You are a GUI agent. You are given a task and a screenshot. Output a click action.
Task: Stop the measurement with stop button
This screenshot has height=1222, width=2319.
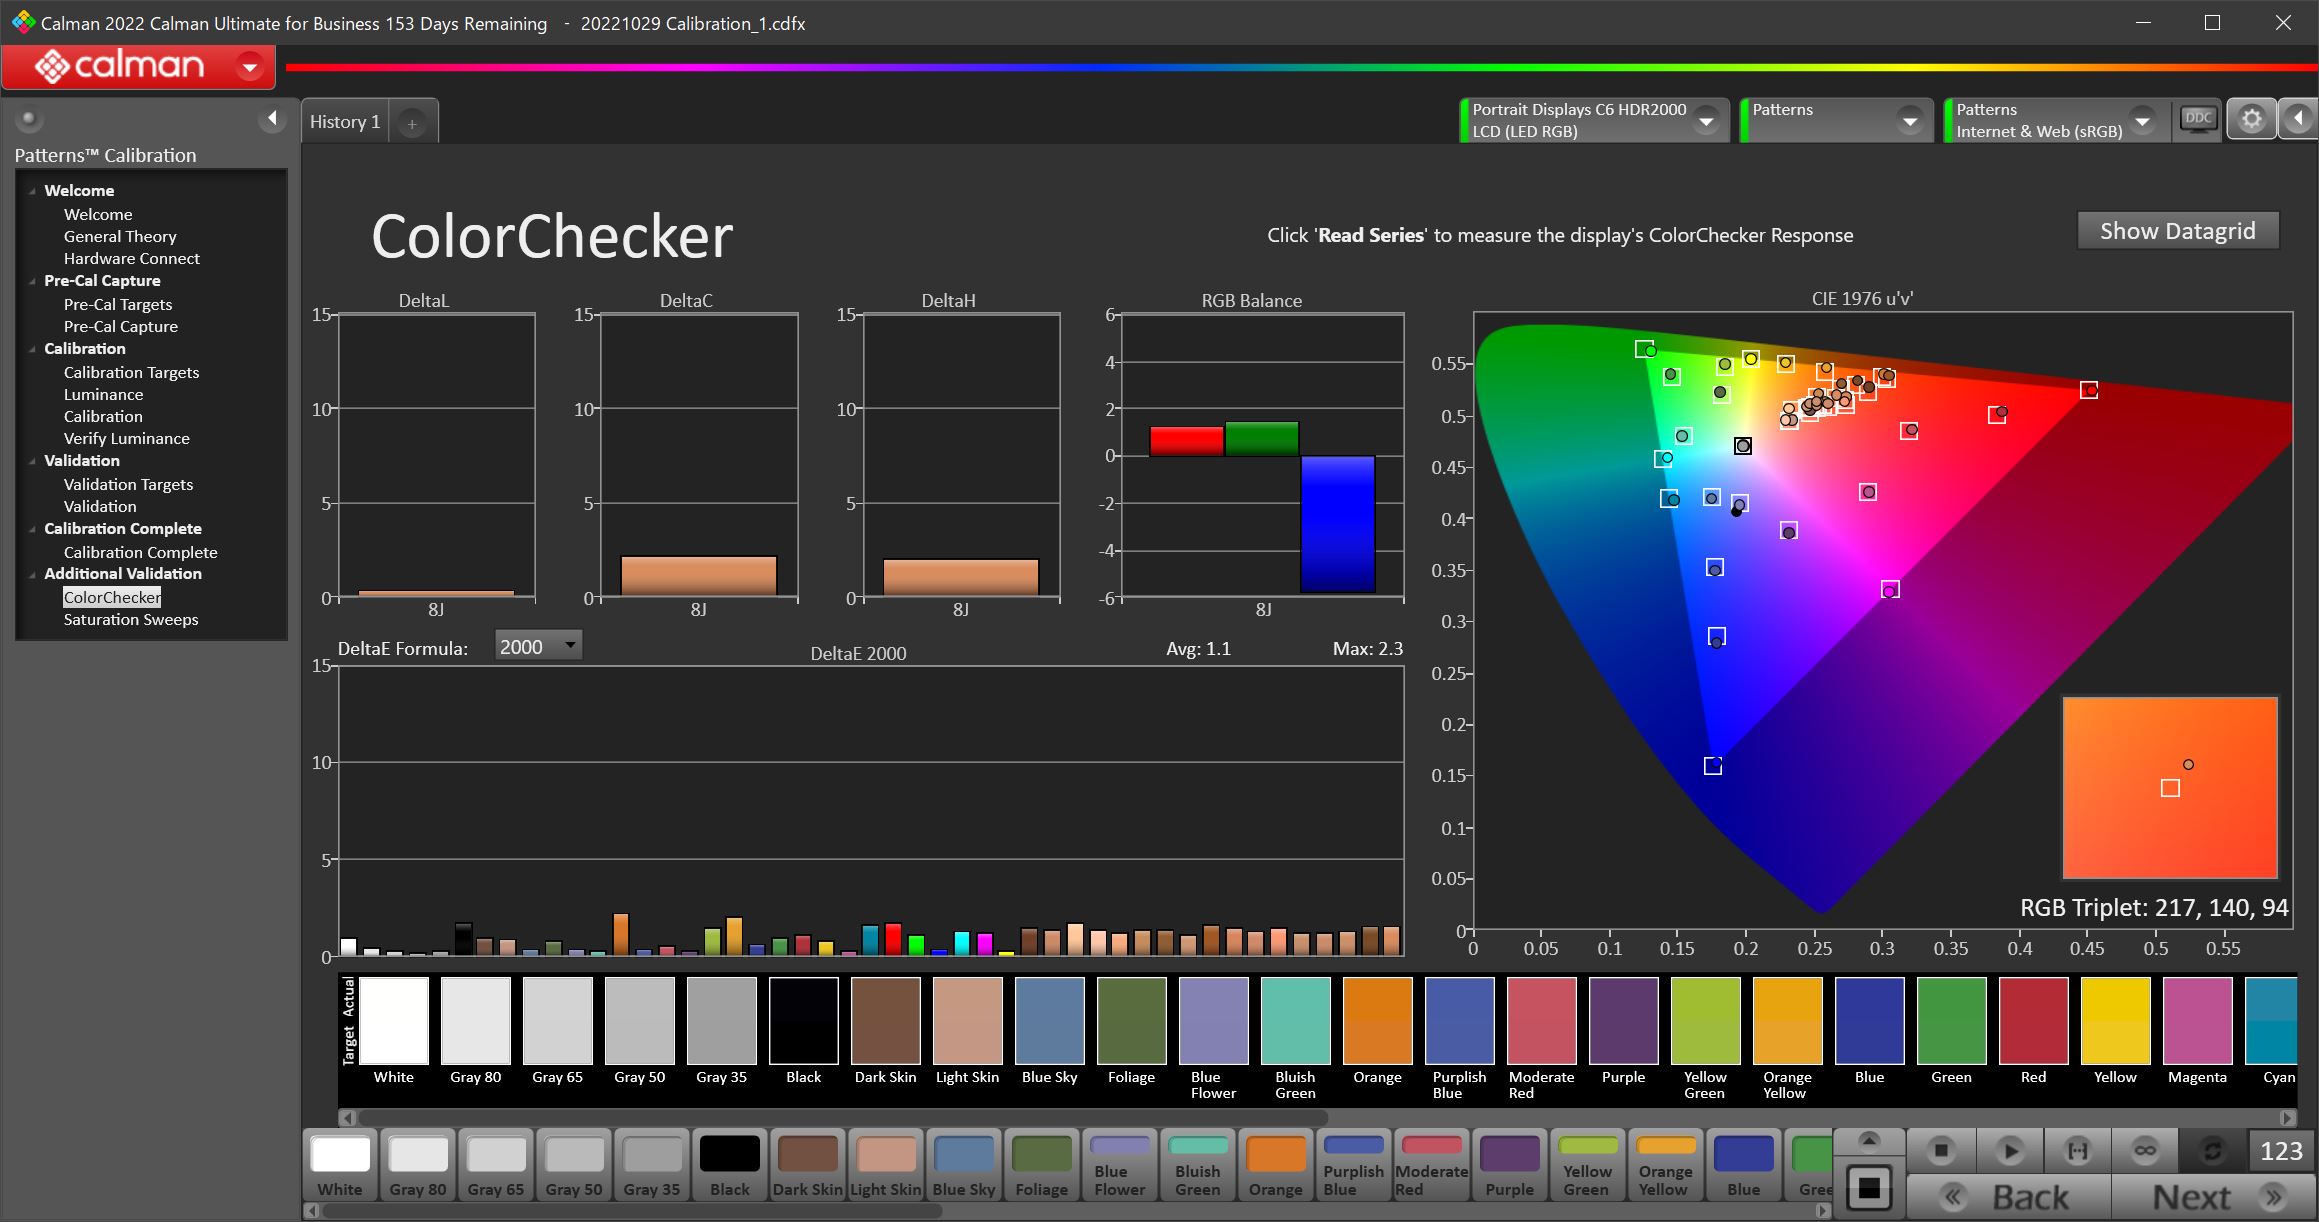[1941, 1151]
